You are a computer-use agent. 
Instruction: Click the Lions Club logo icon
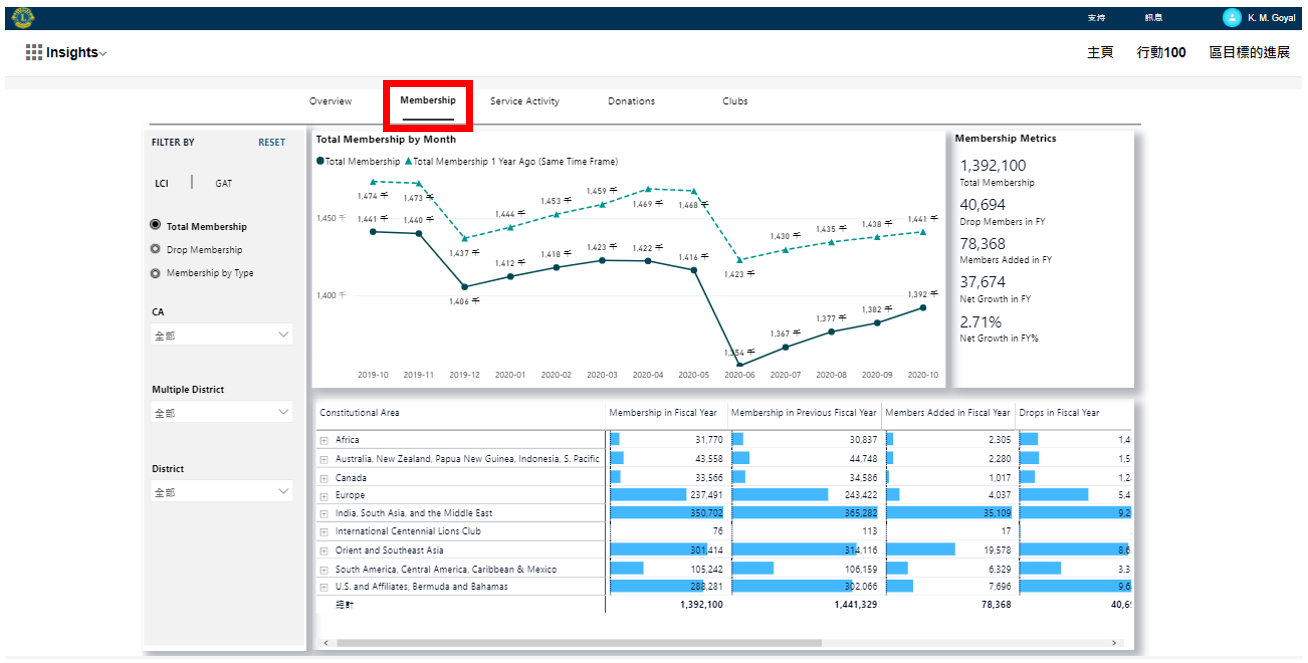point(24,17)
